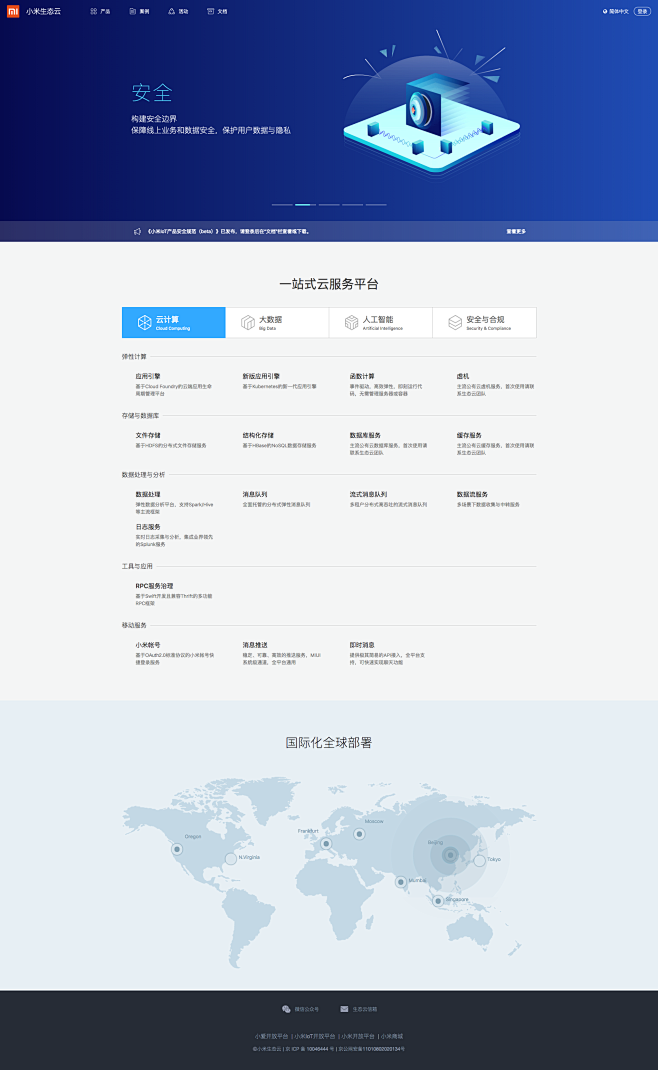Open the 小米IoT产品安全规范 announcement

pos(229,231)
